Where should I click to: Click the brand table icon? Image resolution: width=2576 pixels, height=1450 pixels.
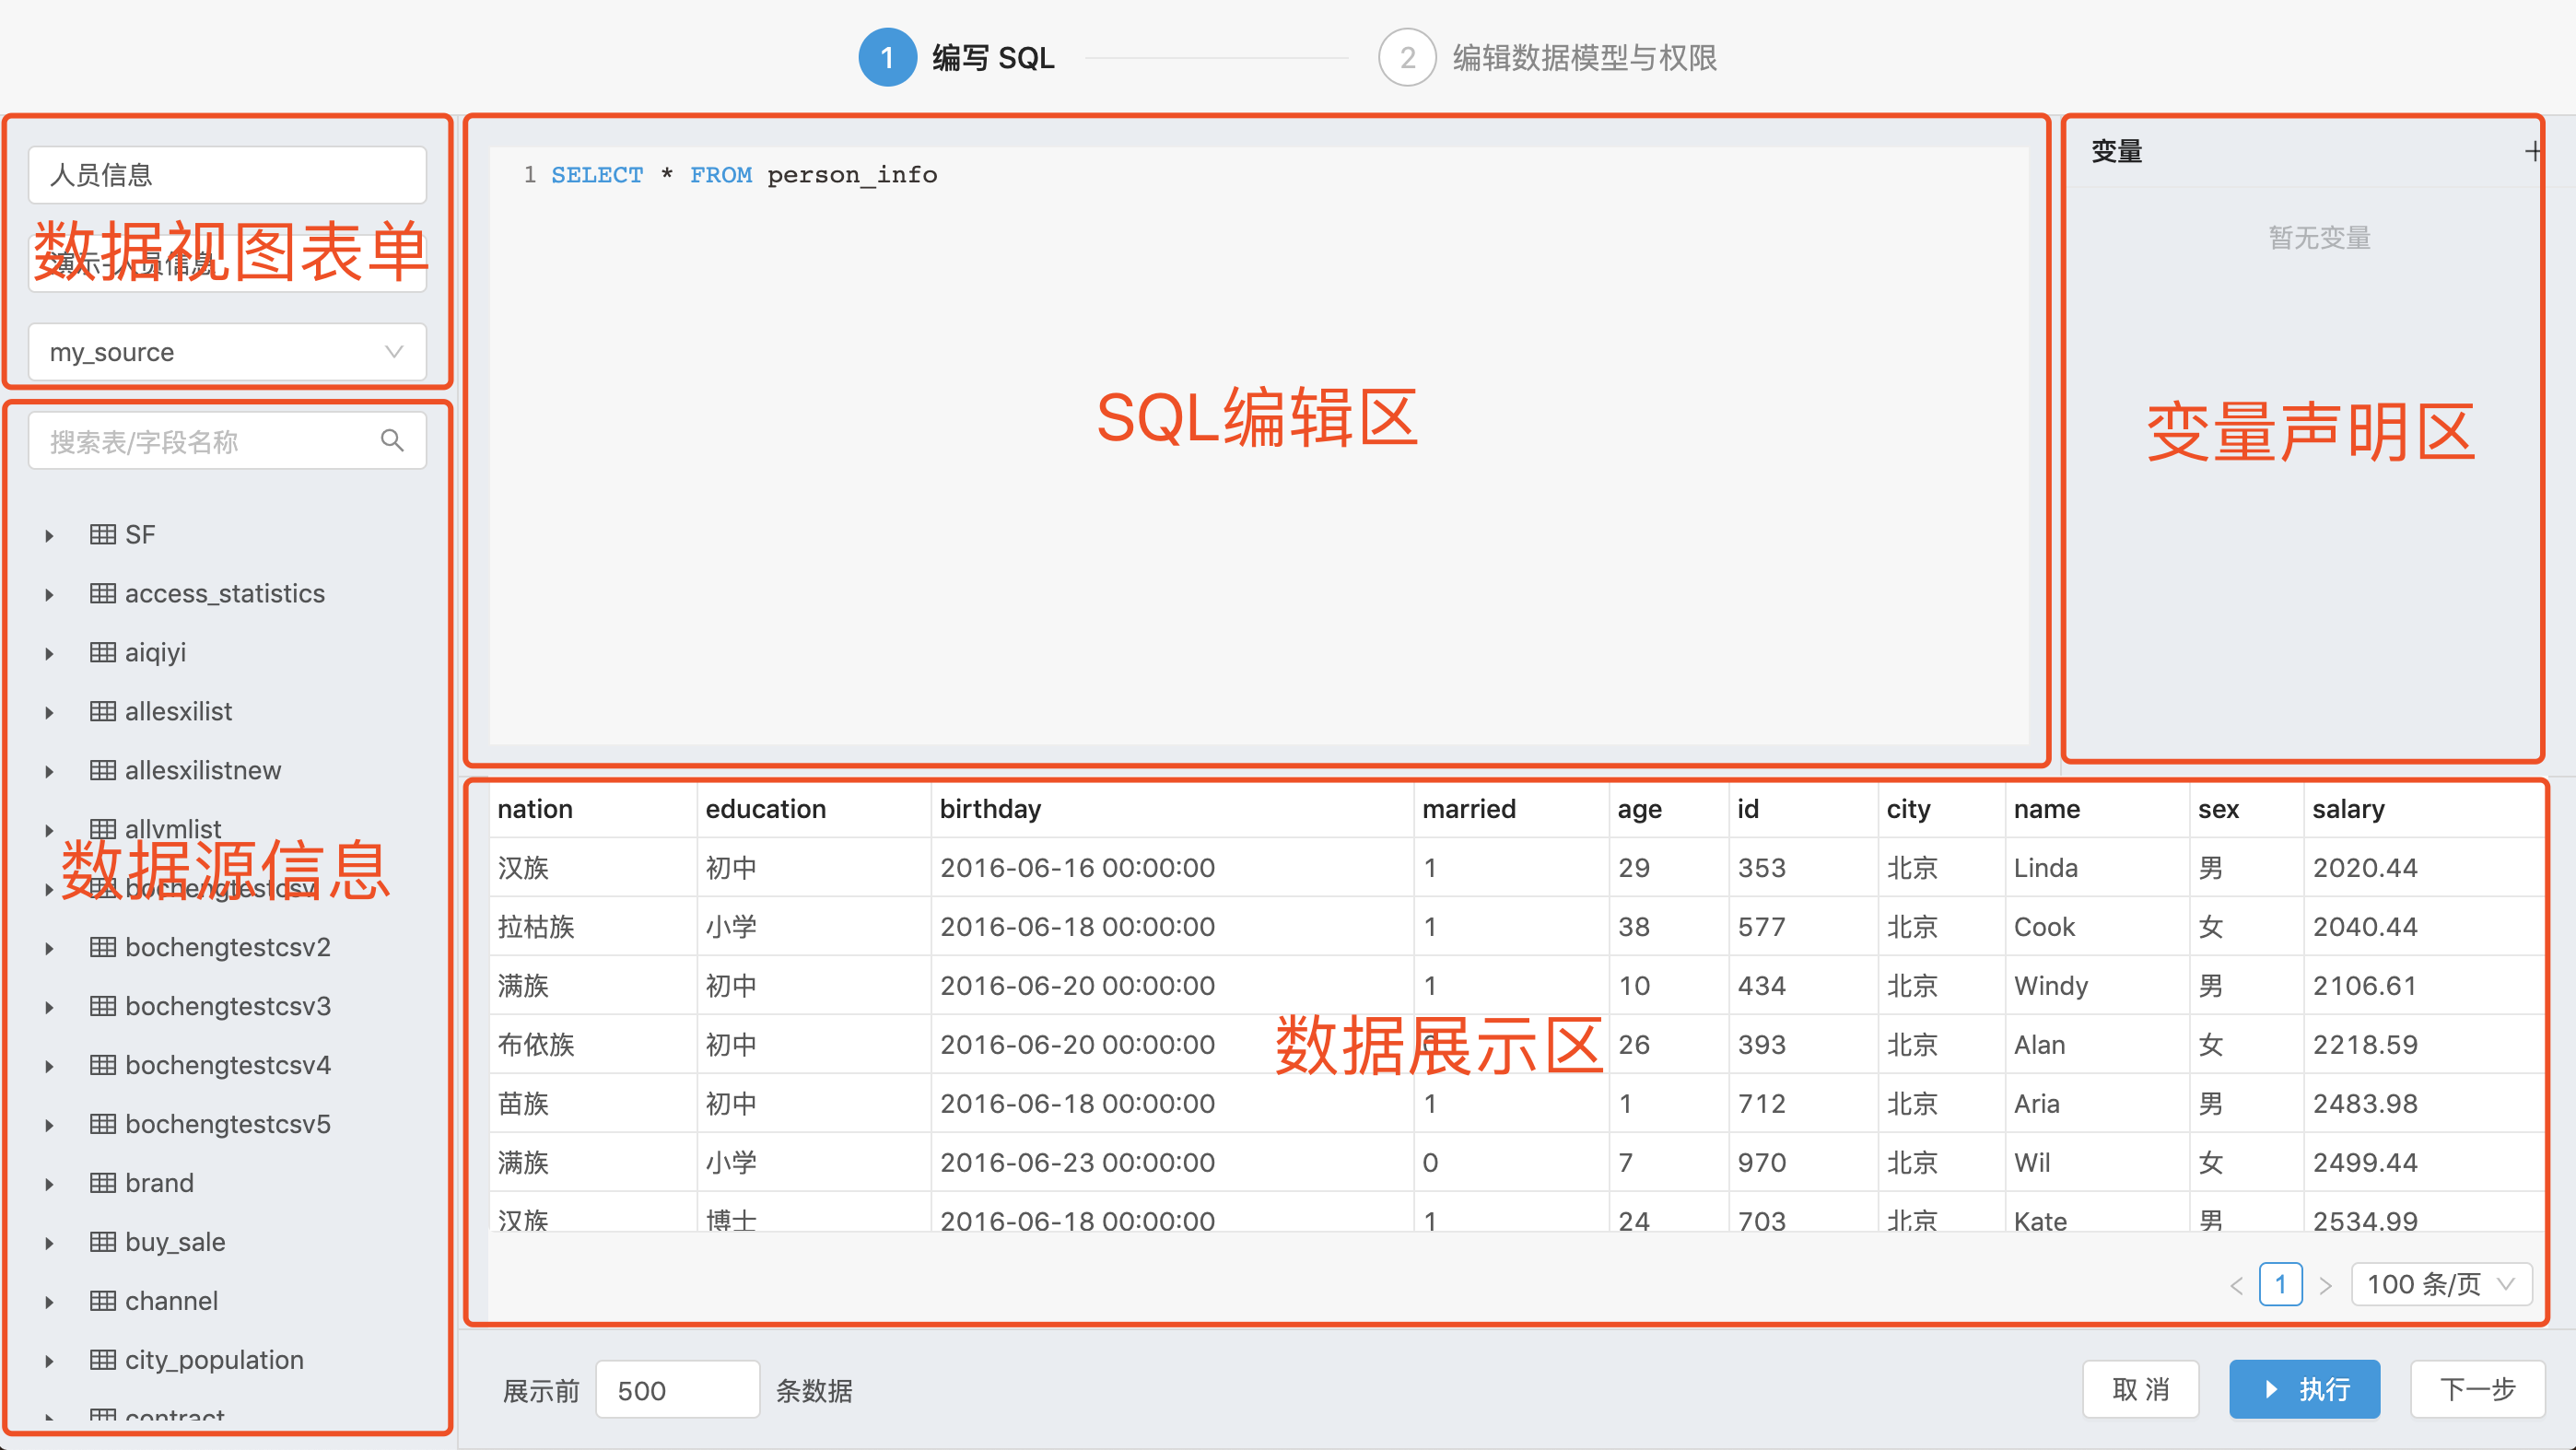coord(102,1183)
